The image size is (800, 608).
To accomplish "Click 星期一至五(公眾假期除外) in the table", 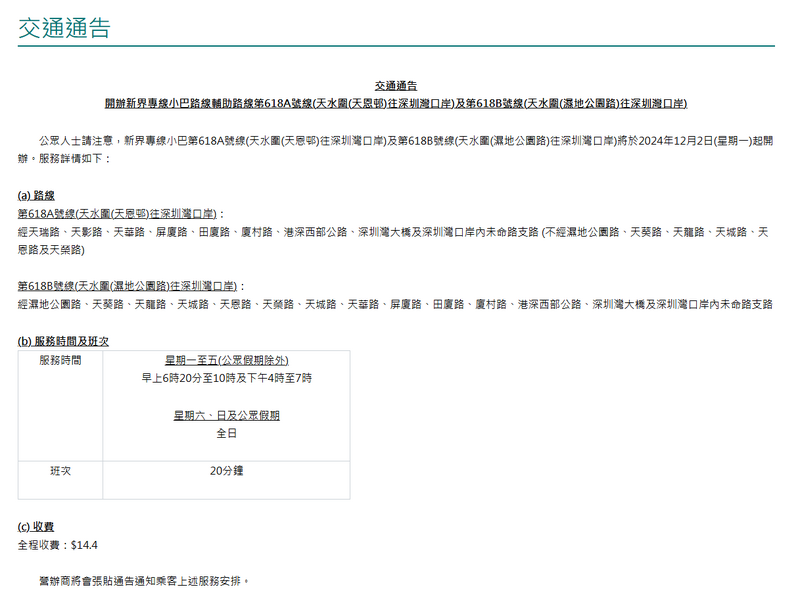I will point(227,359).
